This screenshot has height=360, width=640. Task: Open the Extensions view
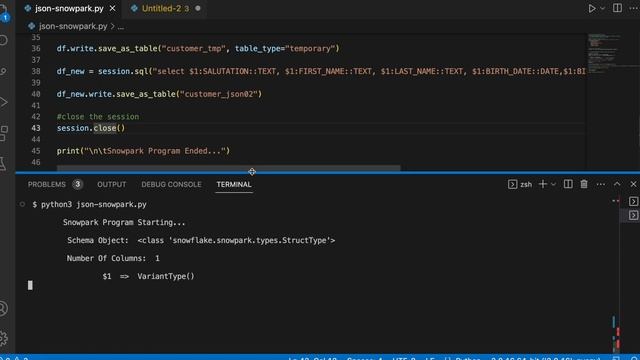tap(4, 133)
